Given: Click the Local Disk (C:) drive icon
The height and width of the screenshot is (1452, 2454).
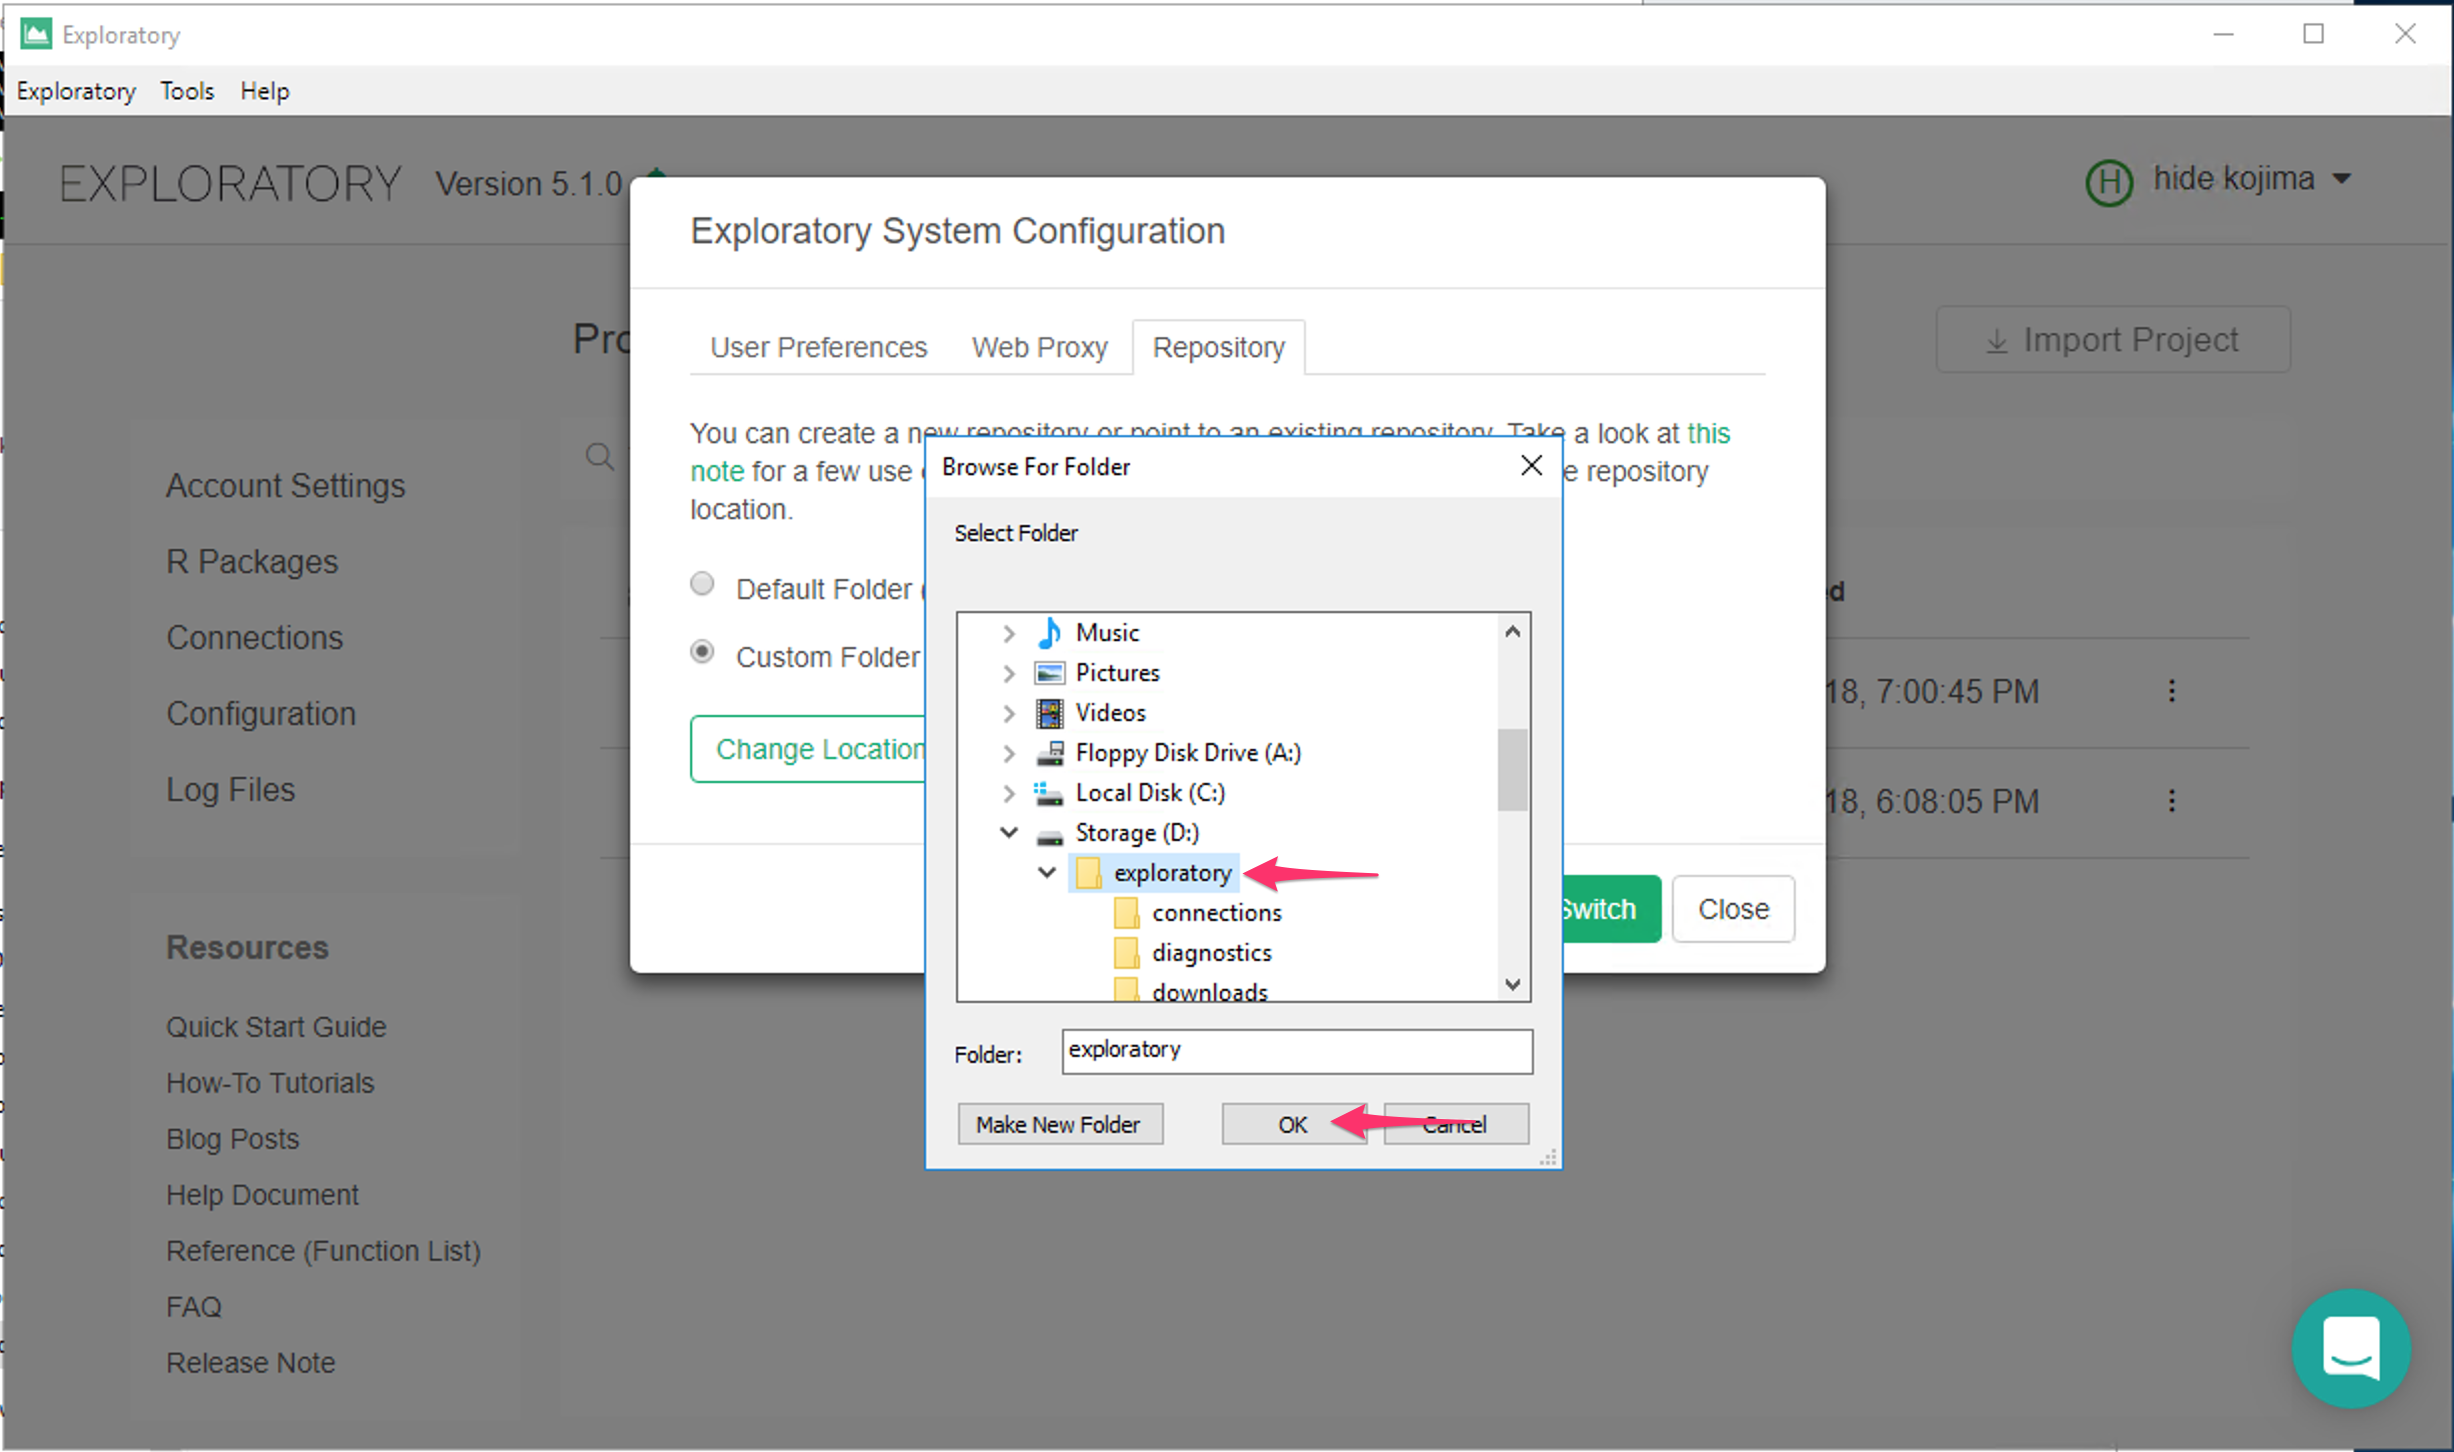Looking at the screenshot, I should pyautogui.click(x=1049, y=793).
